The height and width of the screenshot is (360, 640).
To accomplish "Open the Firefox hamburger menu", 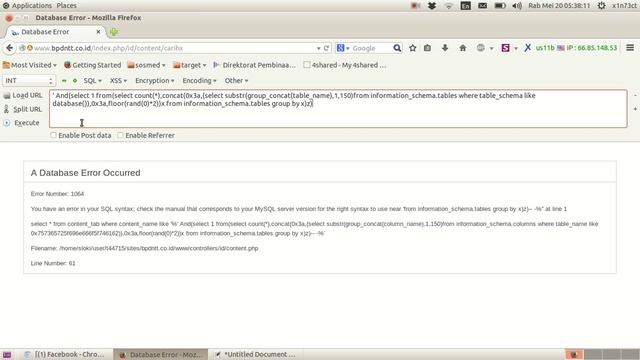I will [630, 48].
